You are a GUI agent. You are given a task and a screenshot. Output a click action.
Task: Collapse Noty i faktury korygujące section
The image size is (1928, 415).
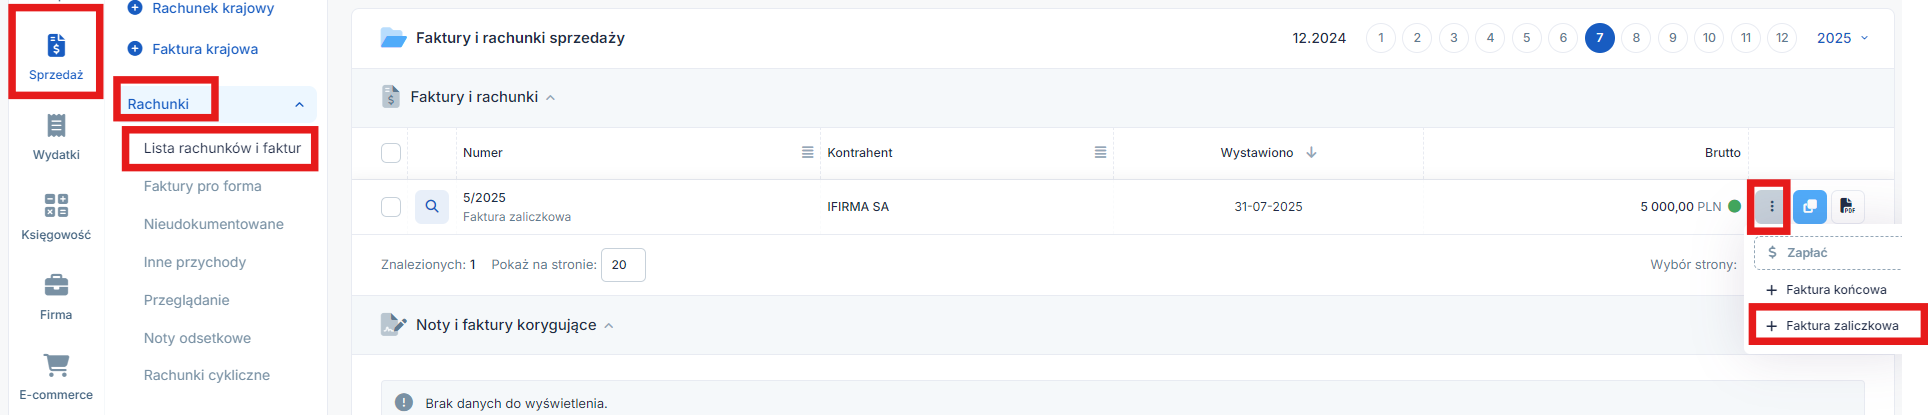coord(609,326)
